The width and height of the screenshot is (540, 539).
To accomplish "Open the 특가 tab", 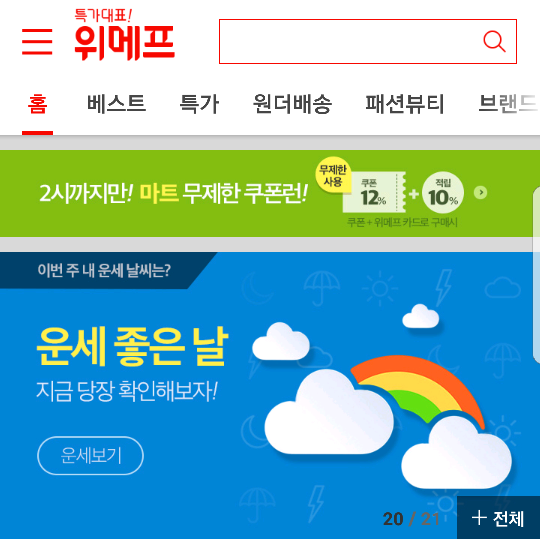I will tap(199, 103).
